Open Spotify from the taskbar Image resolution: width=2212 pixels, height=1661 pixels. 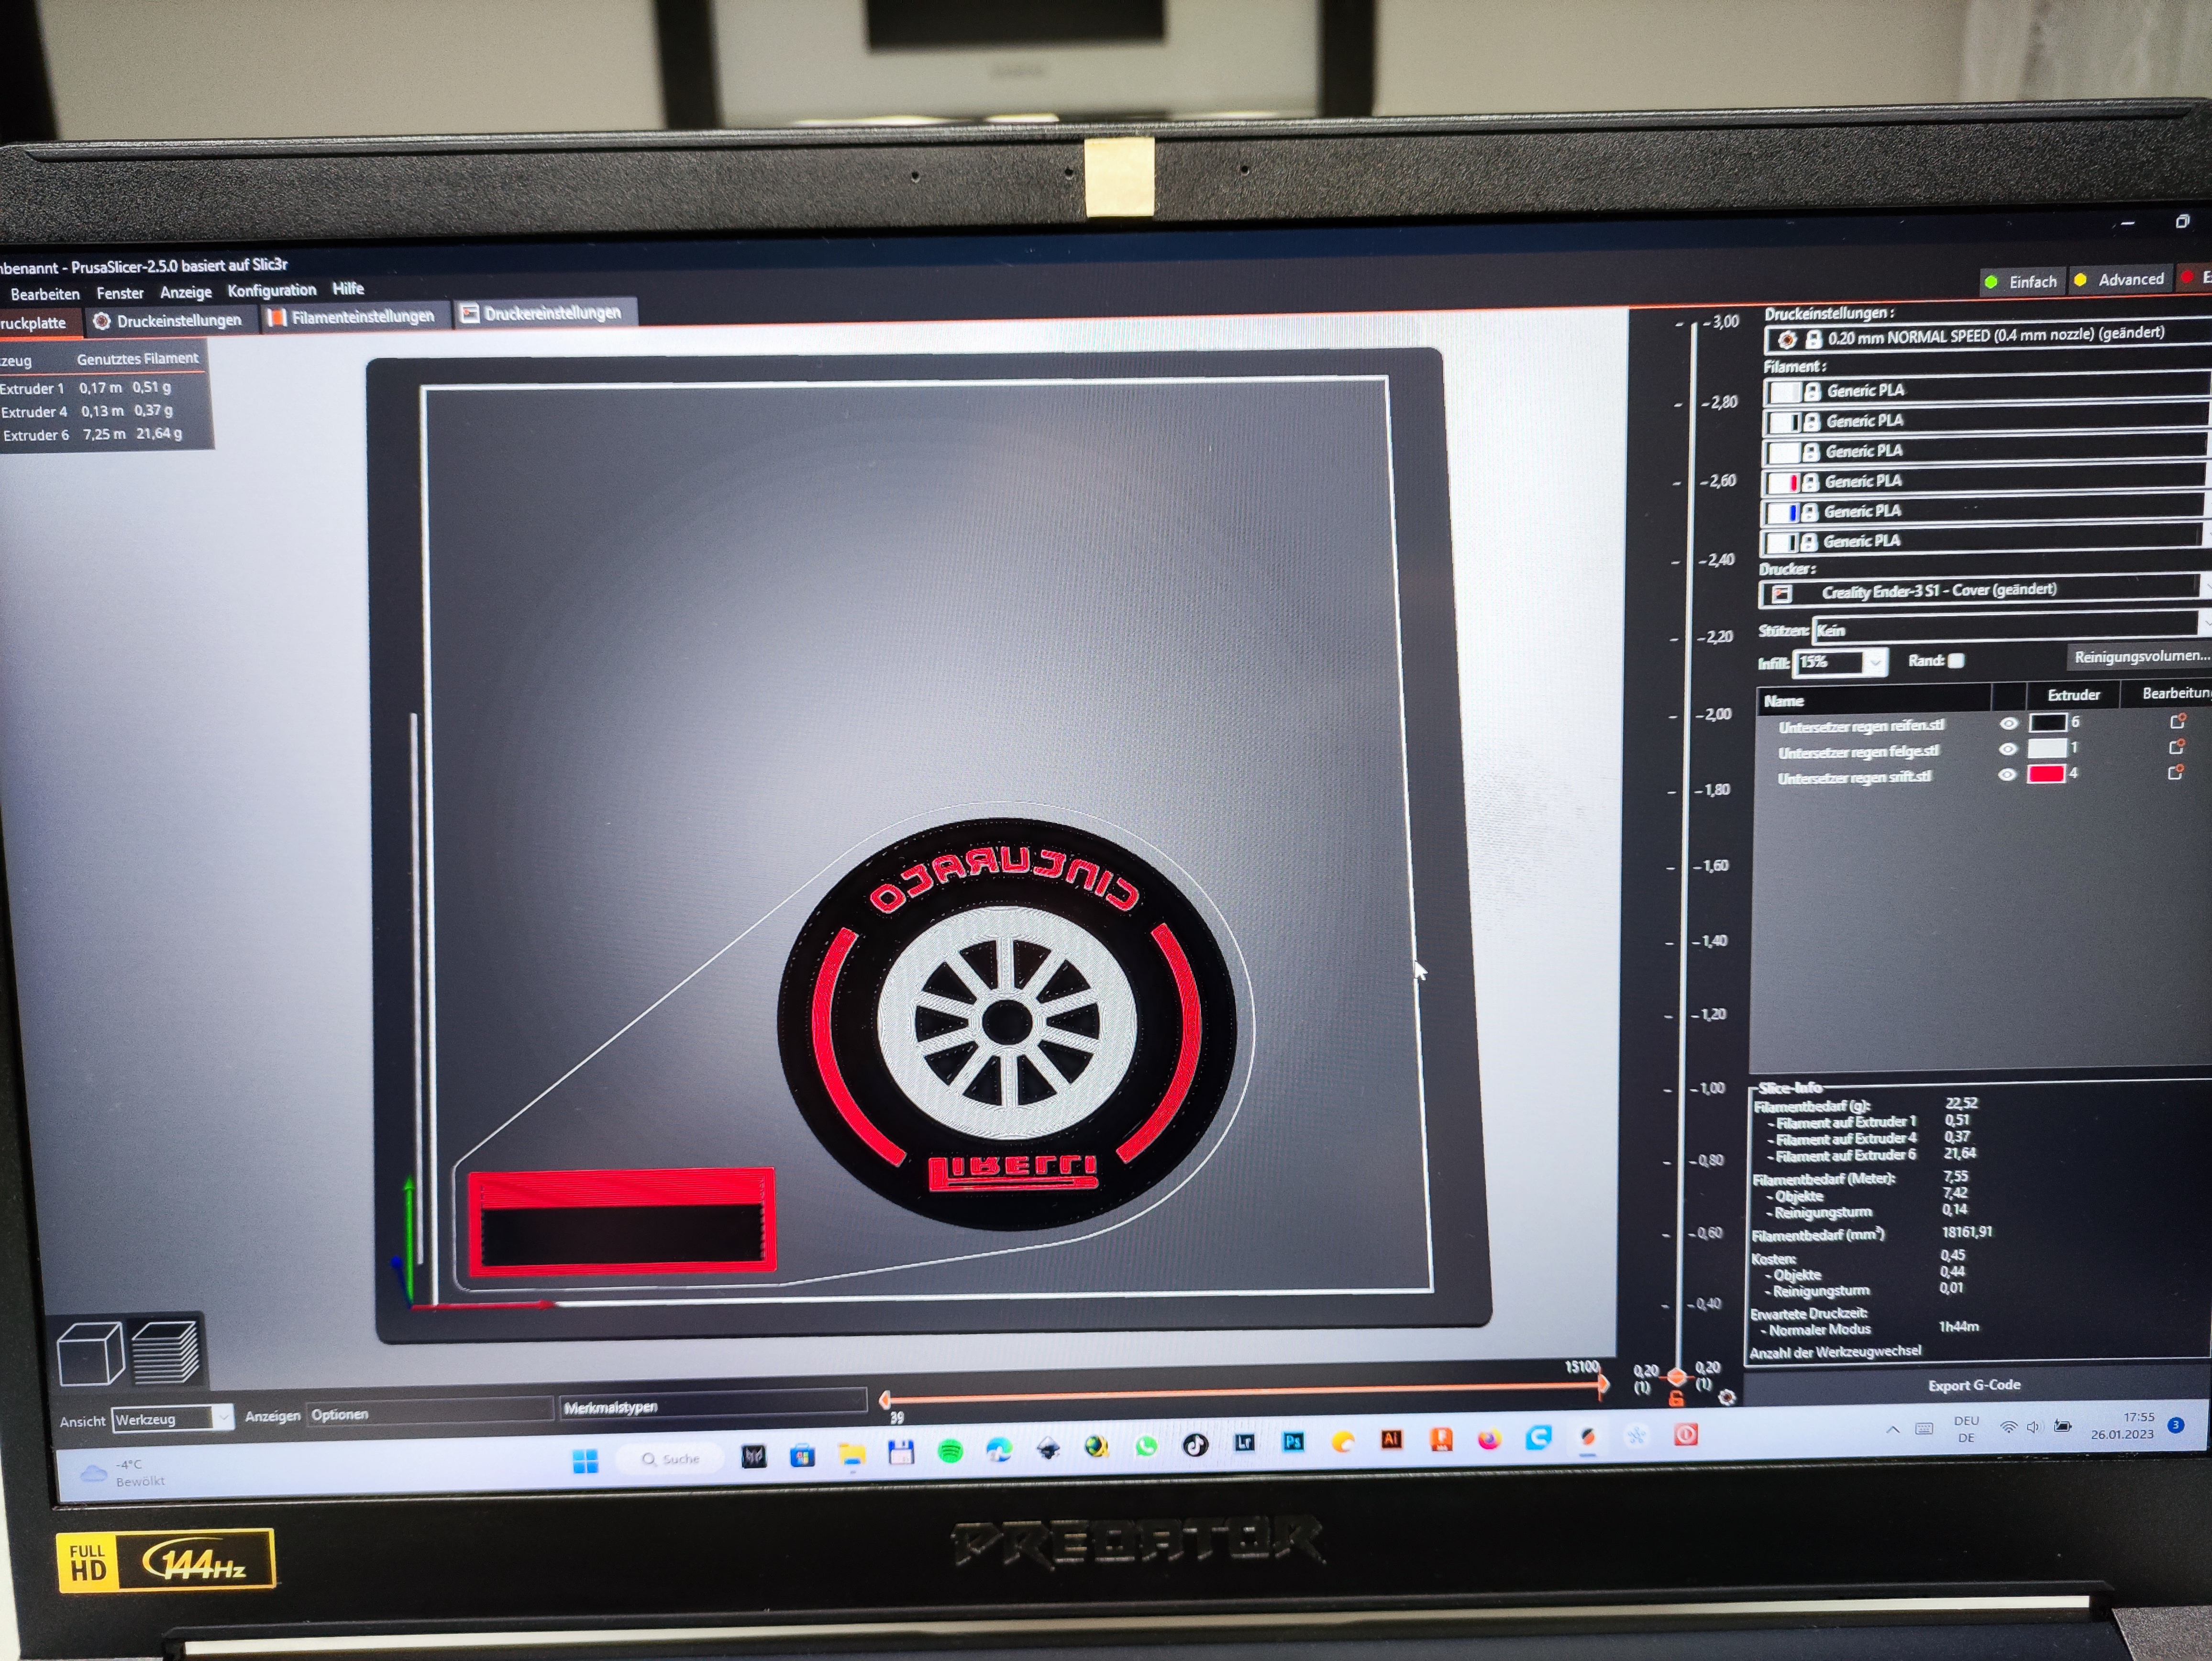pos(950,1451)
